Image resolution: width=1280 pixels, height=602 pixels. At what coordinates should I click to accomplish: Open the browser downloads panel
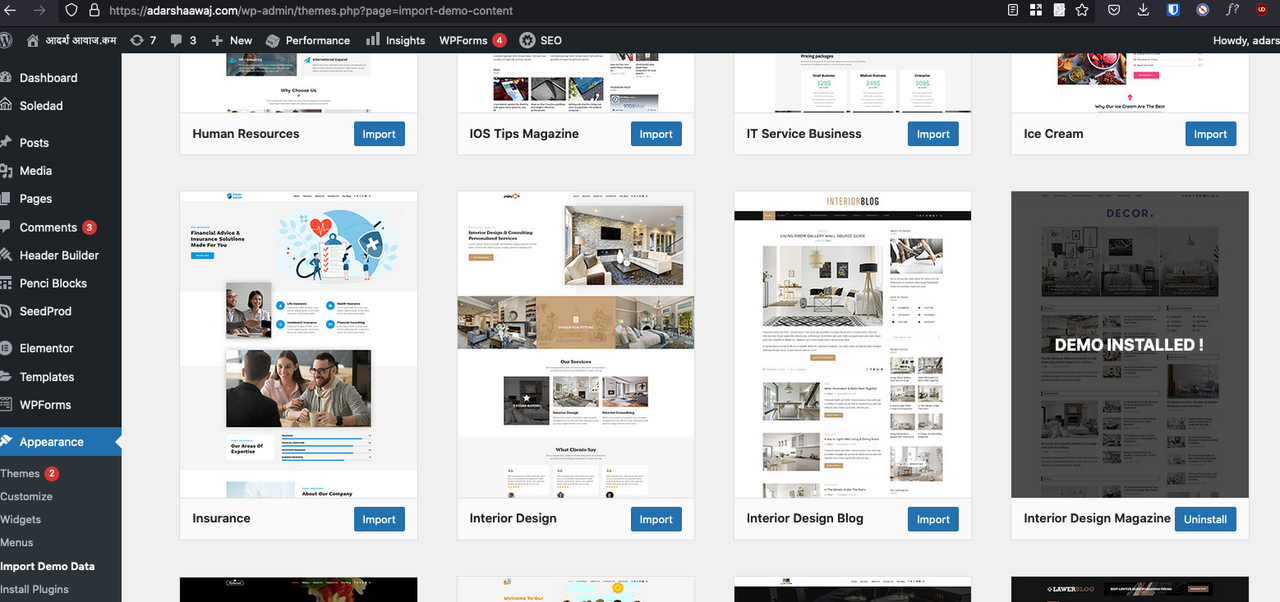tap(1143, 10)
